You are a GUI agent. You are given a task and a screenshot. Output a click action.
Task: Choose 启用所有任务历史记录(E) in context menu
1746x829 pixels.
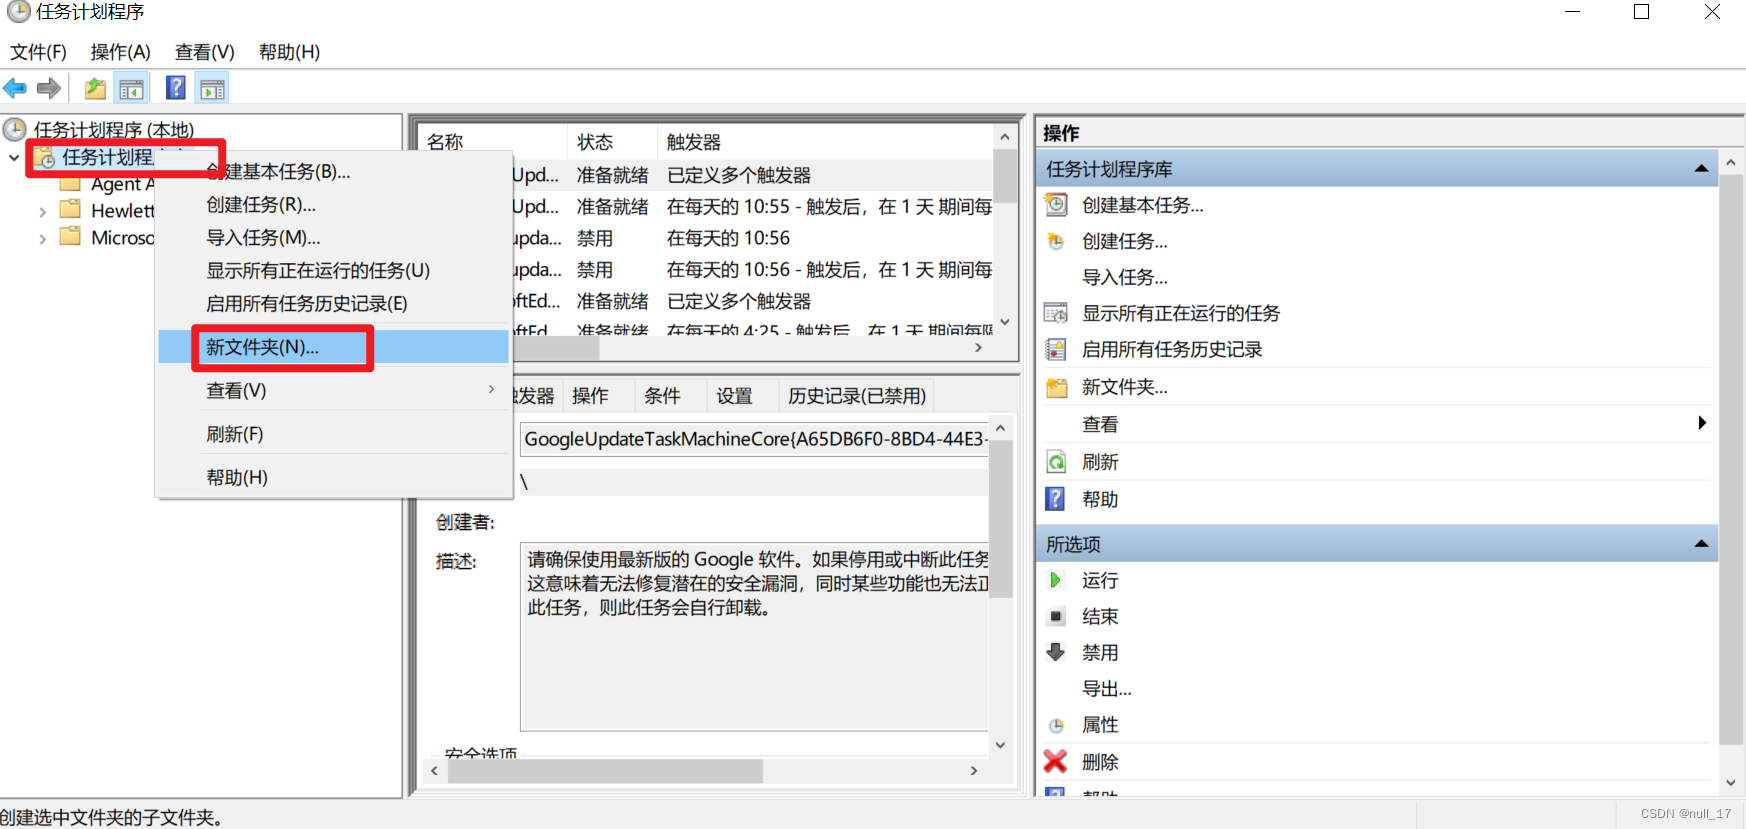click(333, 303)
